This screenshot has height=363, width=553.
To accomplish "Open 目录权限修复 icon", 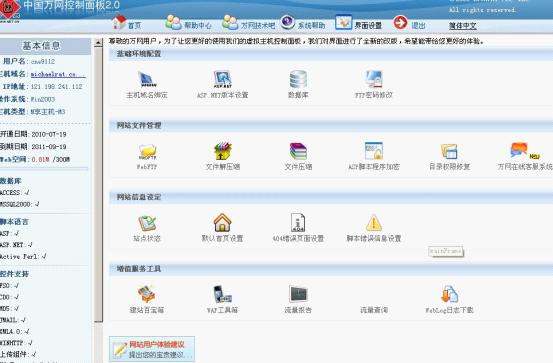I will [x=449, y=152].
